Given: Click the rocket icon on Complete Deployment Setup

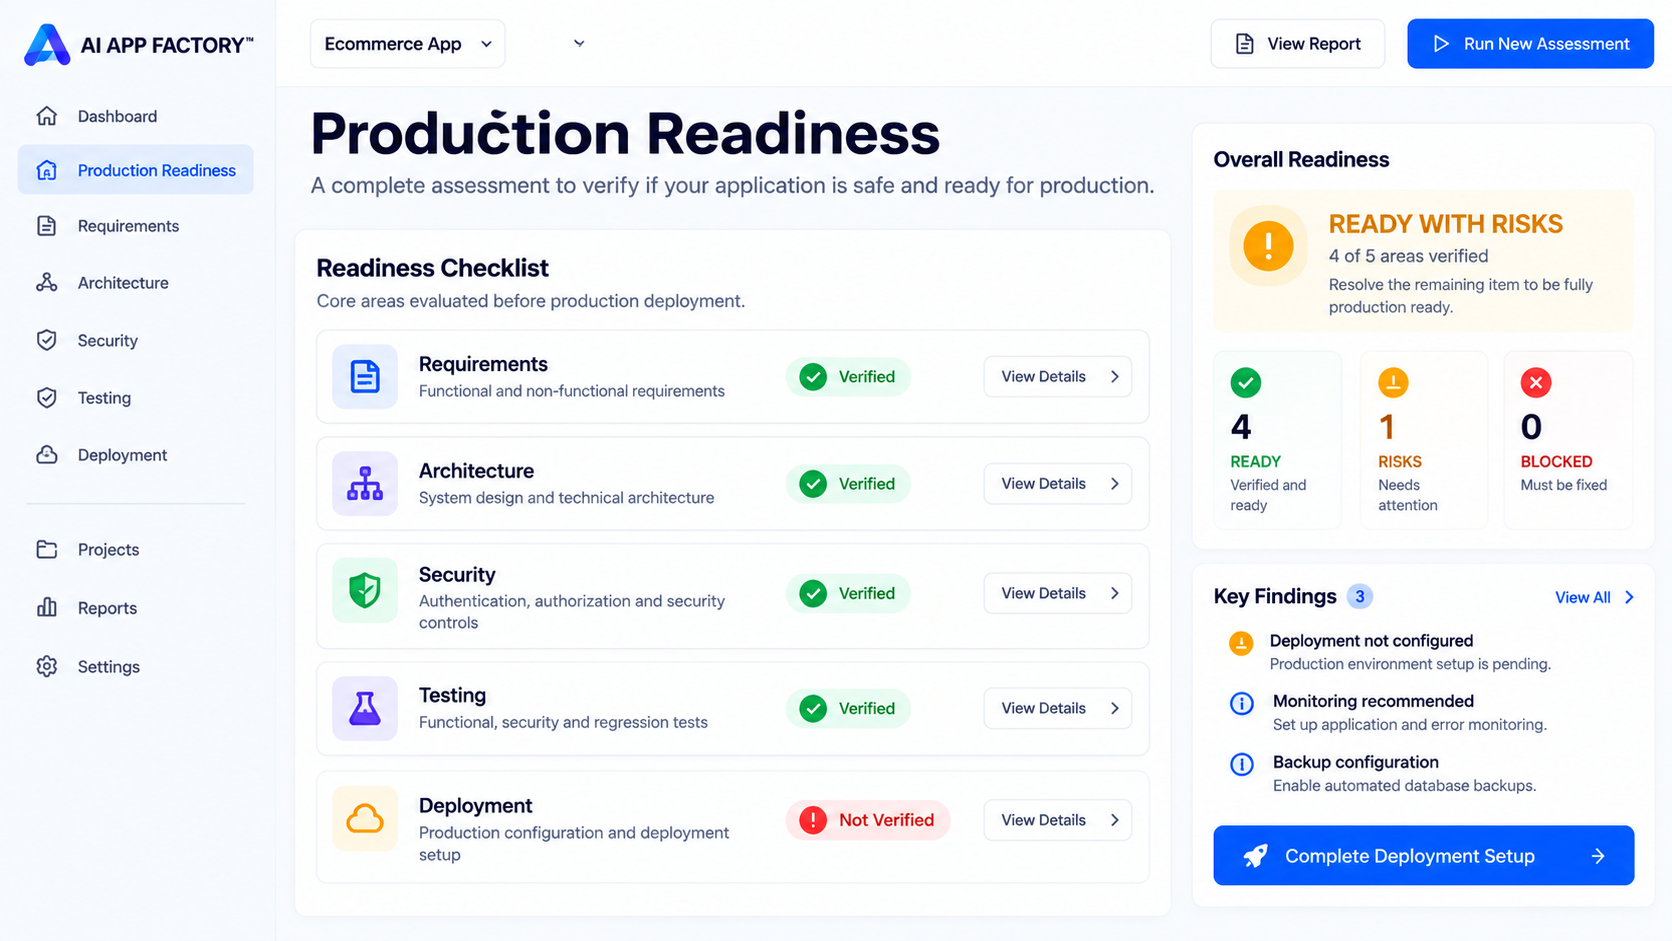Looking at the screenshot, I should (x=1256, y=856).
